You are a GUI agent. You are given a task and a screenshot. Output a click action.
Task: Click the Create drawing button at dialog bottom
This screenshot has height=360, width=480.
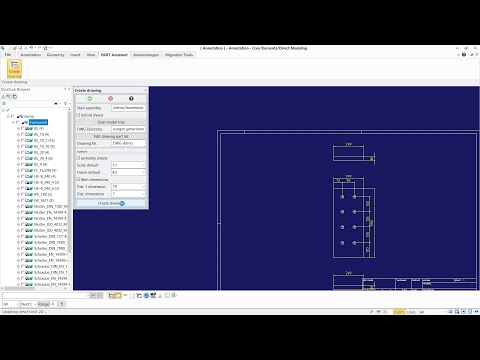pyautogui.click(x=111, y=203)
